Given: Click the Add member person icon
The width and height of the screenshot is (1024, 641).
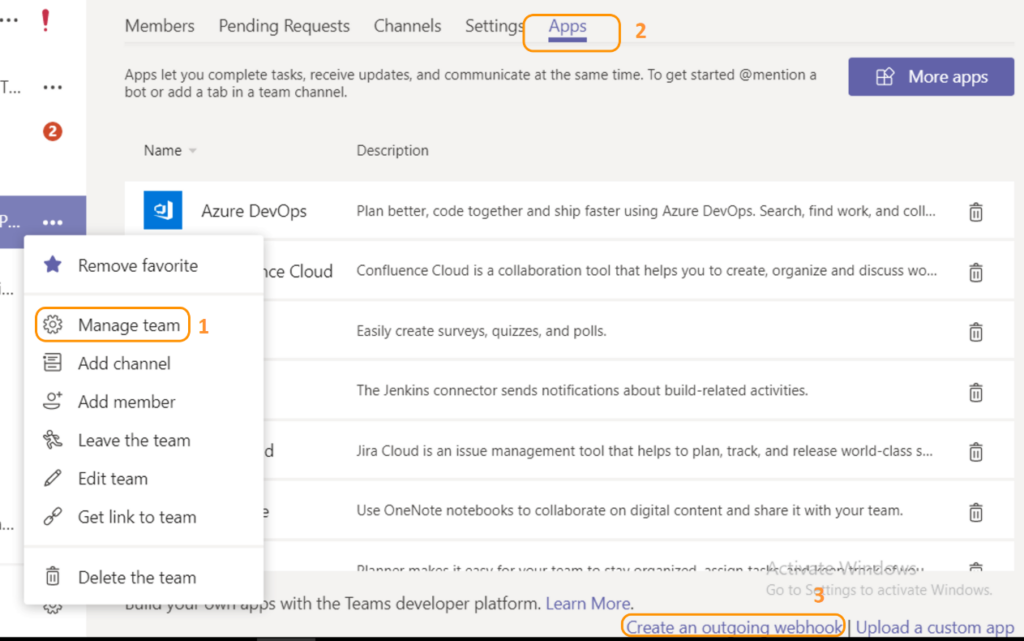Looking at the screenshot, I should pyautogui.click(x=53, y=401).
